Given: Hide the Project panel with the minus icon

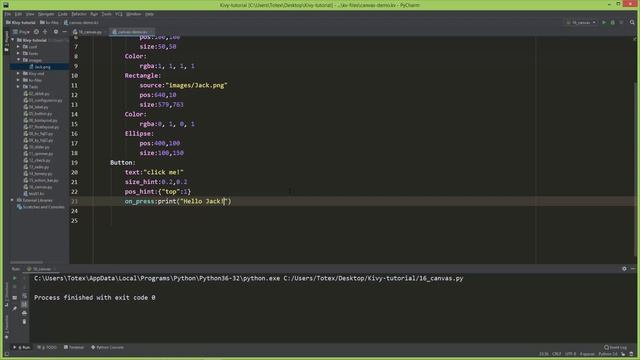Looking at the screenshot, I should [64, 31].
